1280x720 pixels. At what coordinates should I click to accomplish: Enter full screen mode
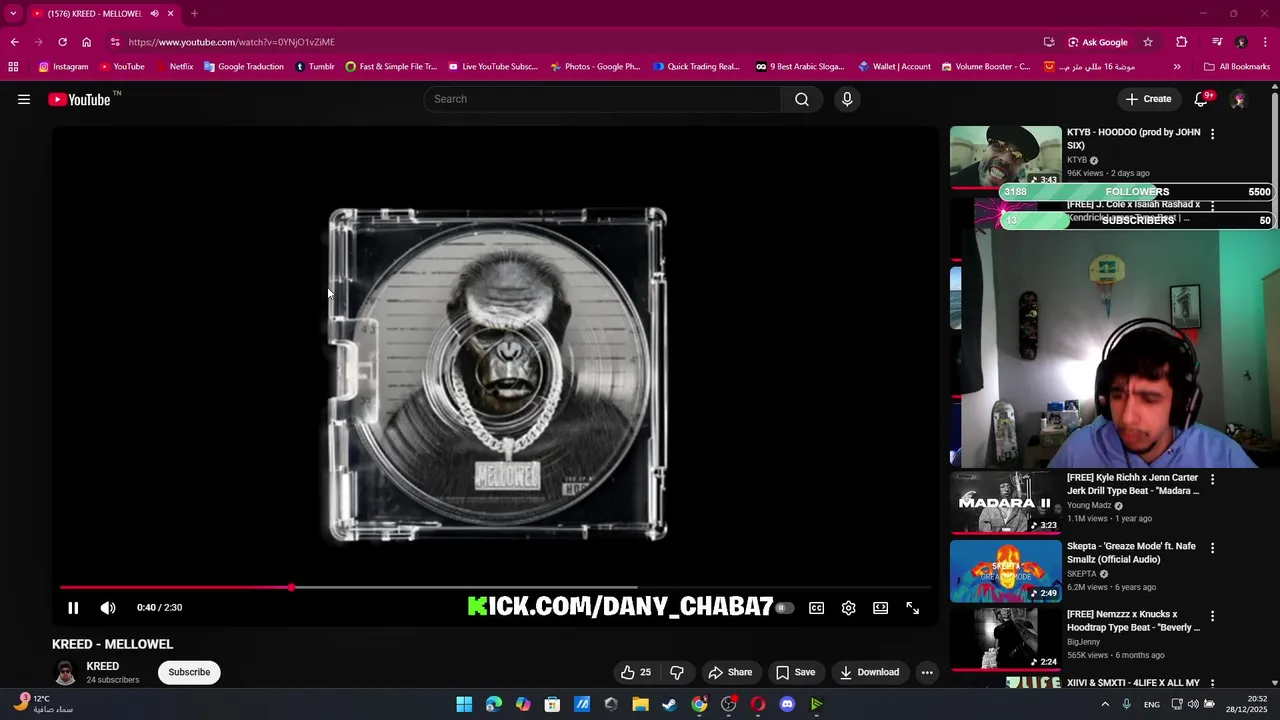click(913, 608)
